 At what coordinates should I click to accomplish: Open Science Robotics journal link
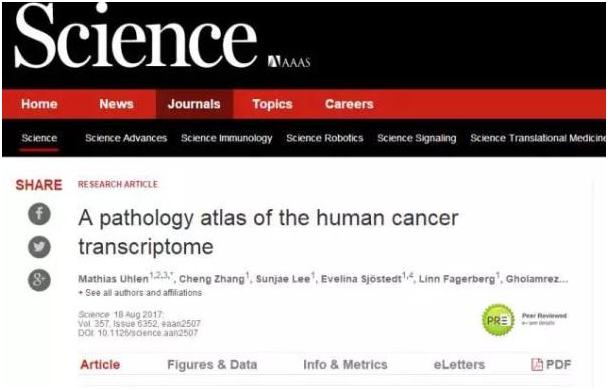coord(325,138)
